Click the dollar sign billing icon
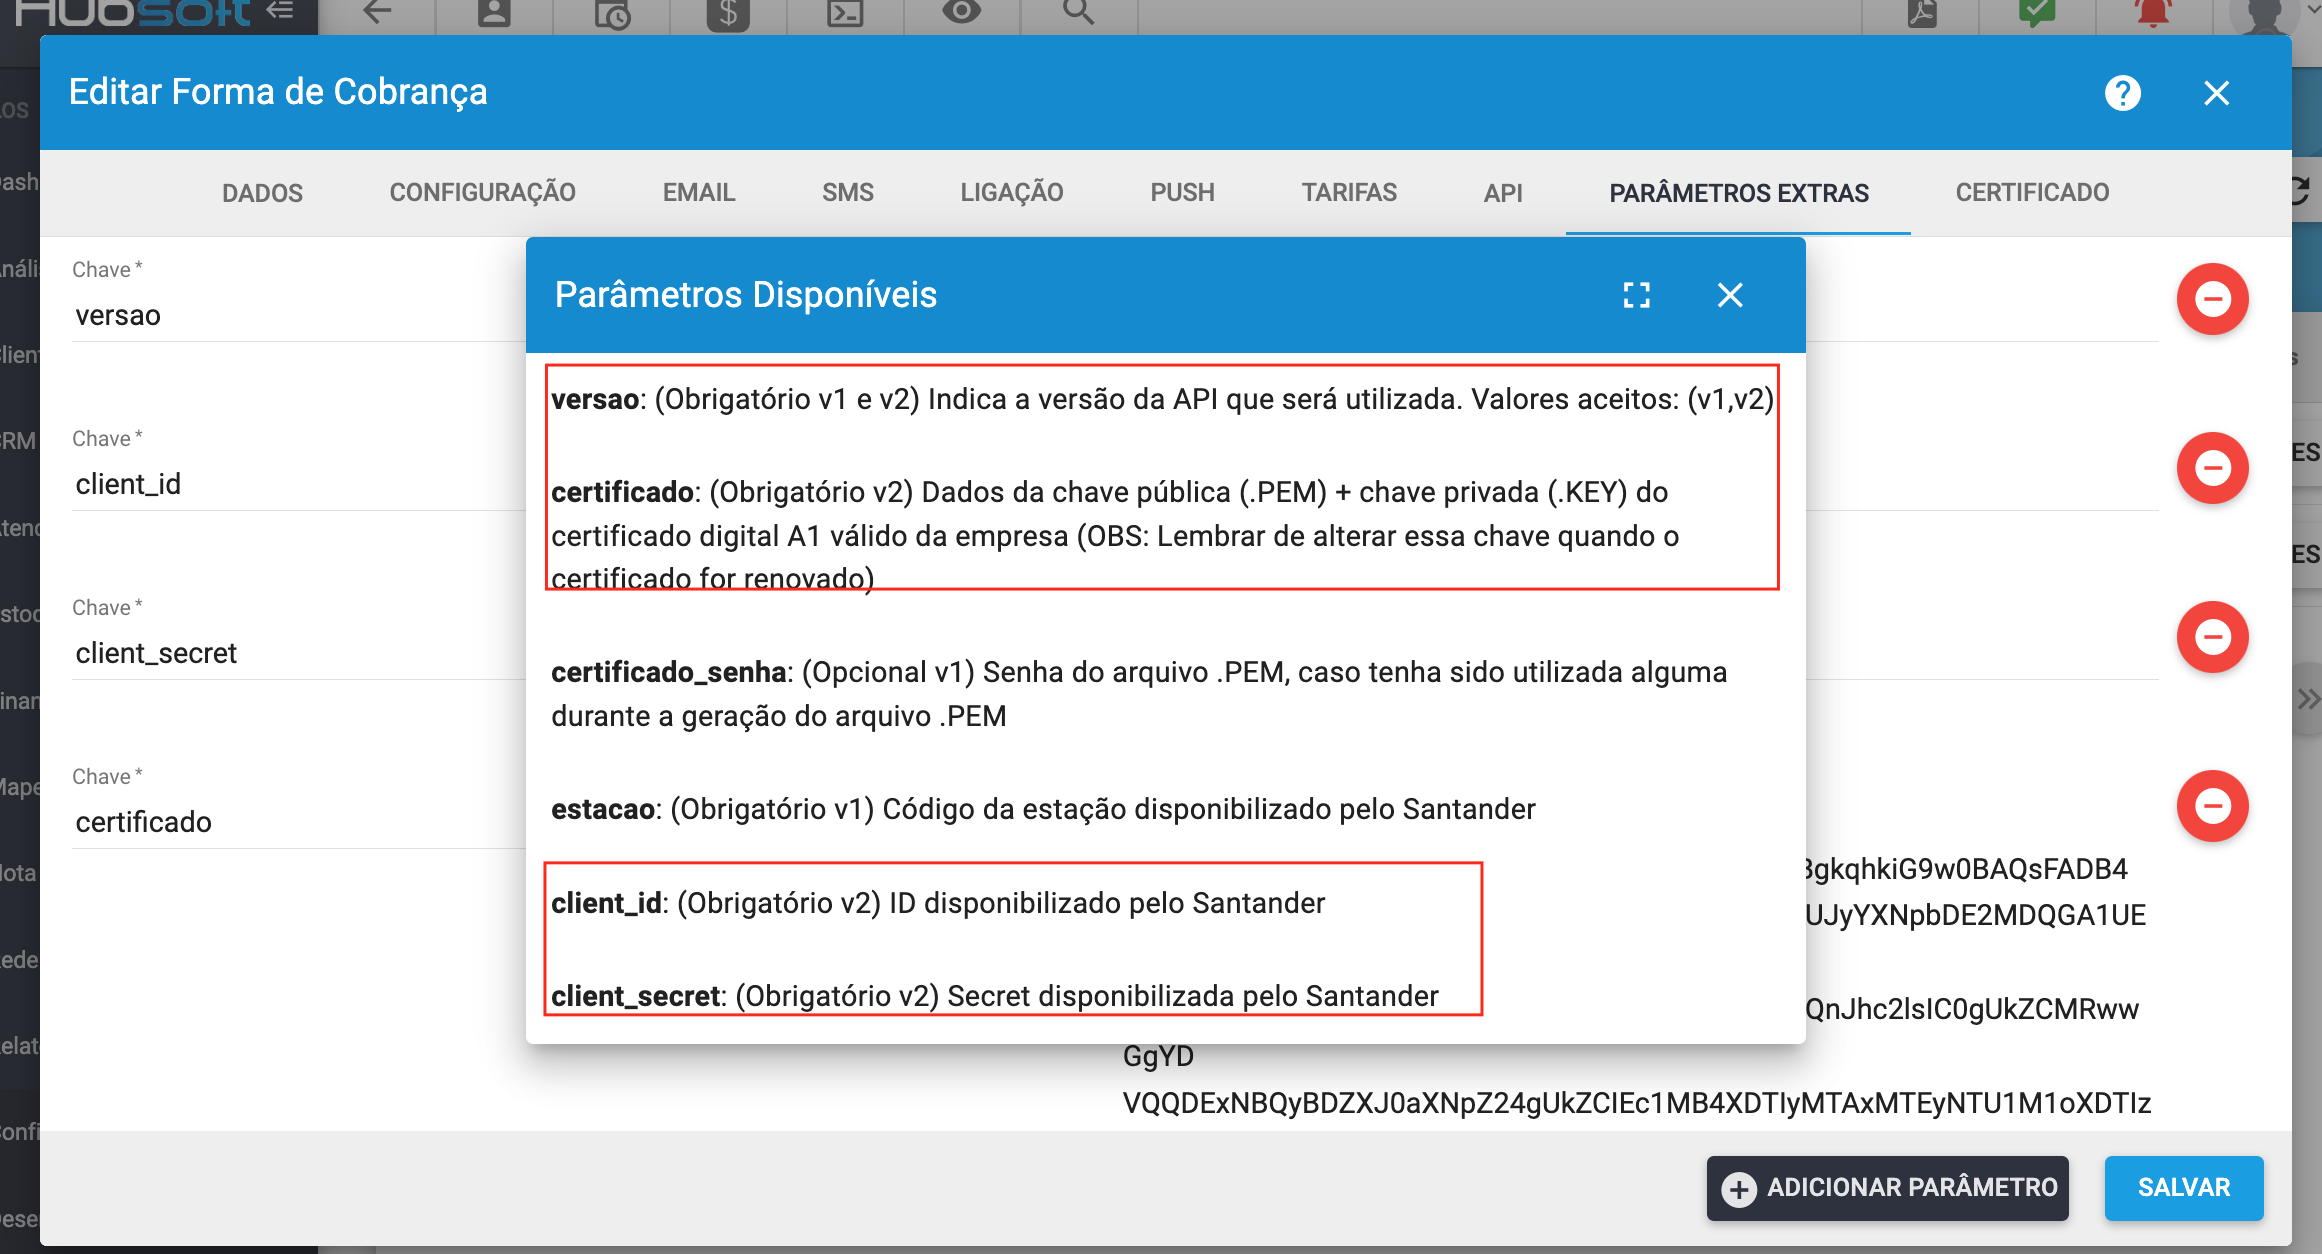The width and height of the screenshot is (2322, 1254). tap(727, 14)
